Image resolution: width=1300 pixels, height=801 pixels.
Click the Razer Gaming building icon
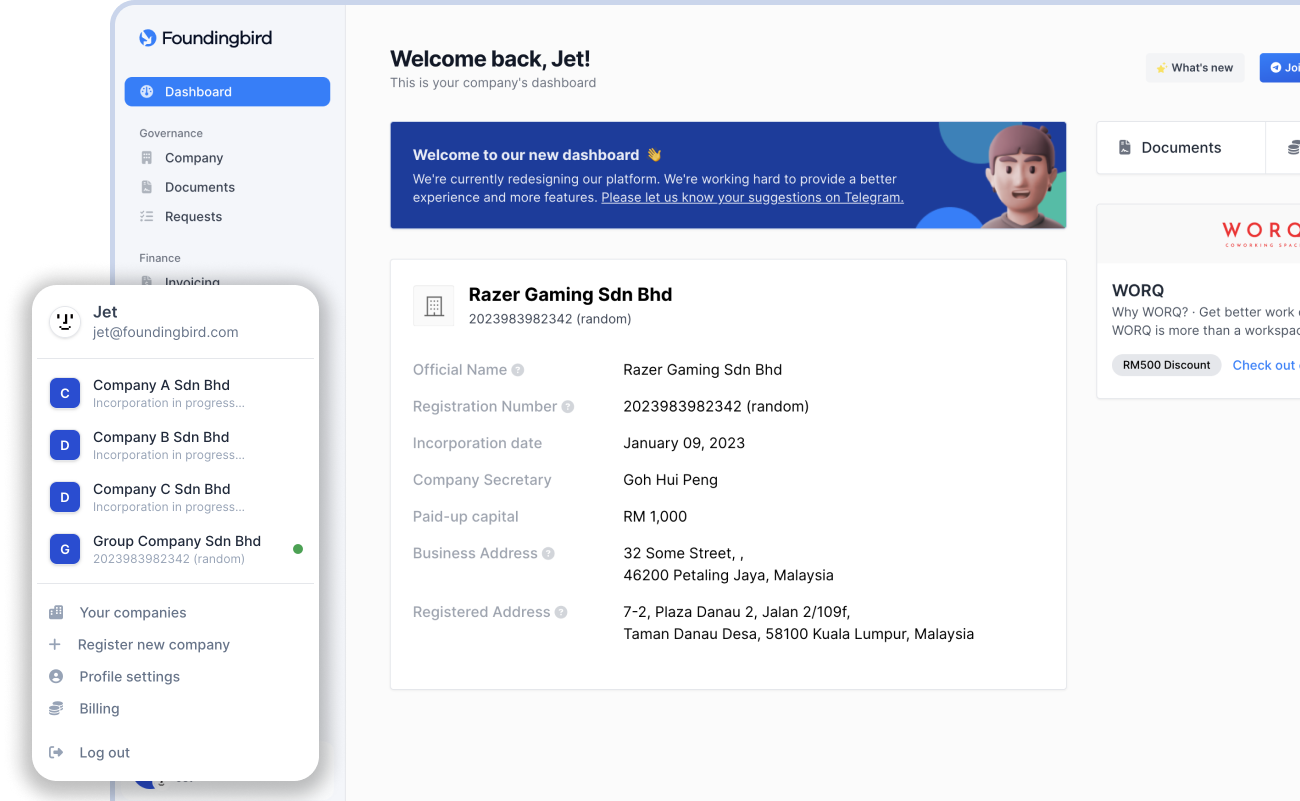(x=434, y=306)
